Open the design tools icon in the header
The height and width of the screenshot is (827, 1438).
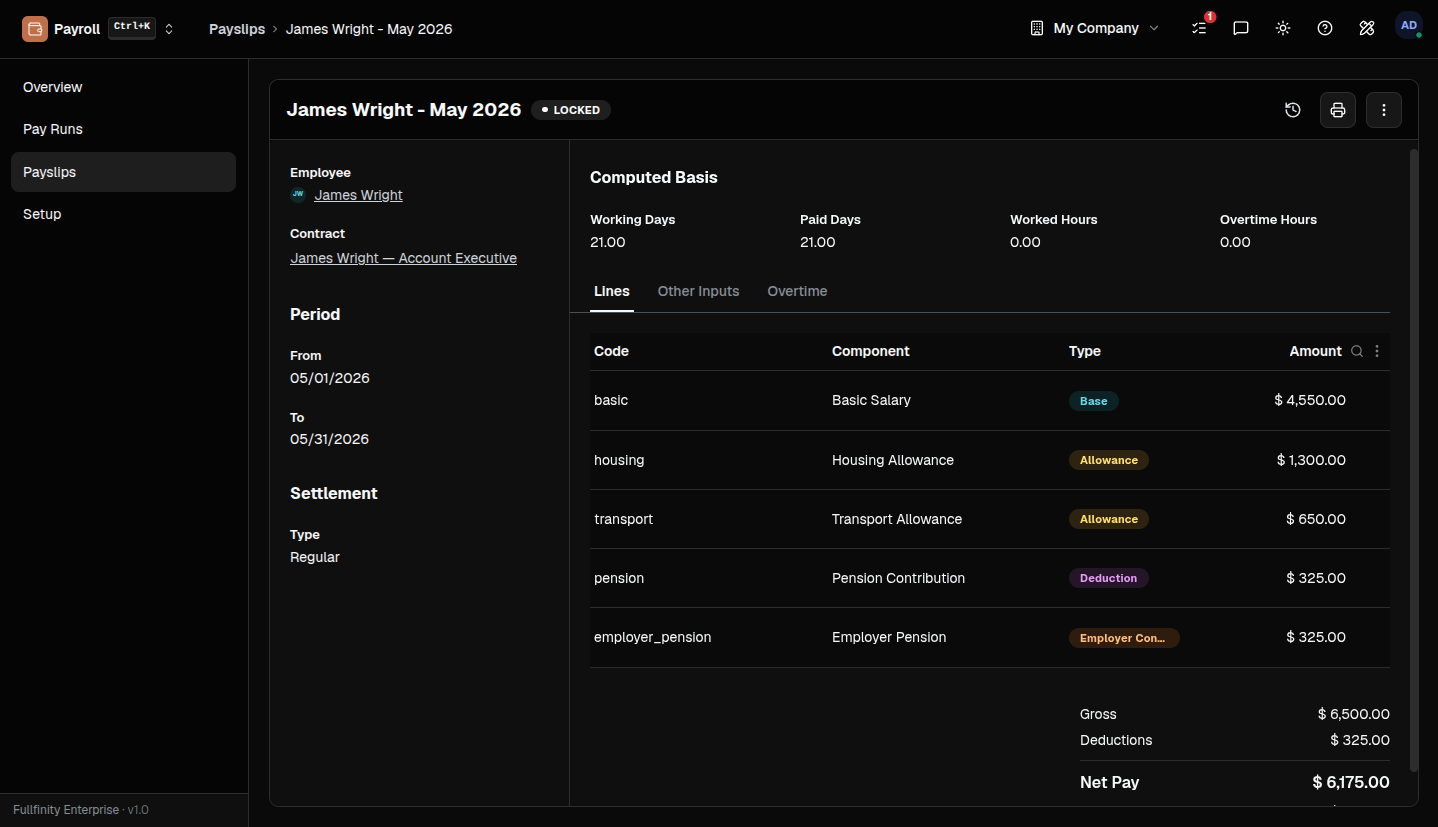(1367, 28)
